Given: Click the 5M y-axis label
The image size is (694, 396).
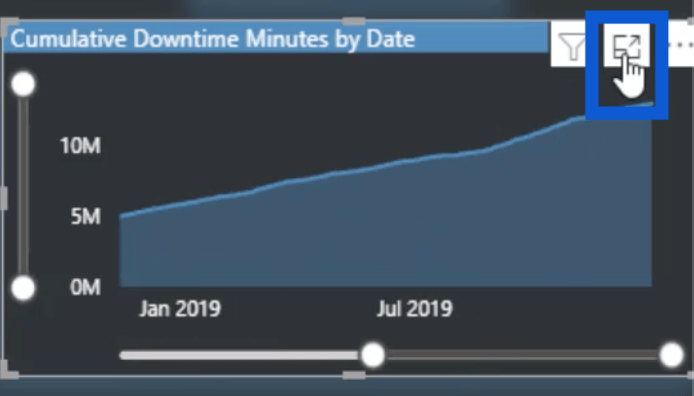Looking at the screenshot, I should pos(86,216).
